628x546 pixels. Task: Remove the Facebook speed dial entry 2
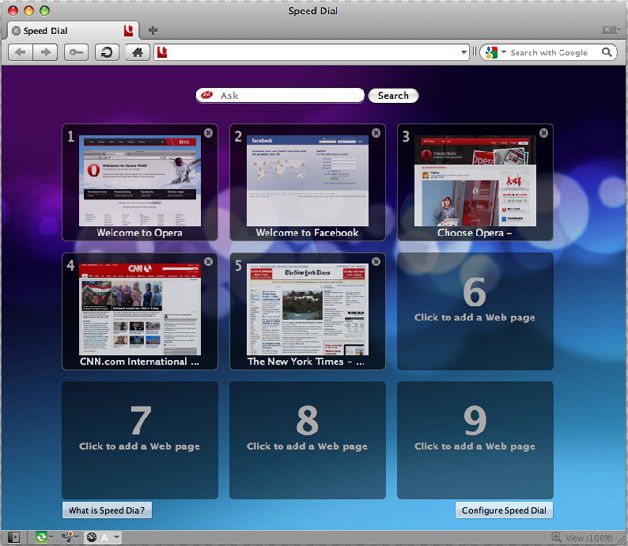[376, 133]
